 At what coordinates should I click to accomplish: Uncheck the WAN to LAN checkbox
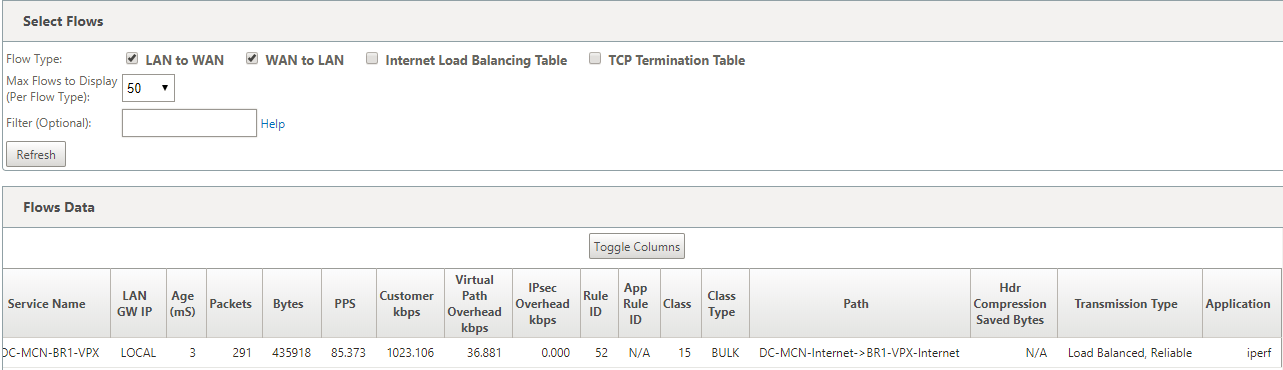click(253, 59)
